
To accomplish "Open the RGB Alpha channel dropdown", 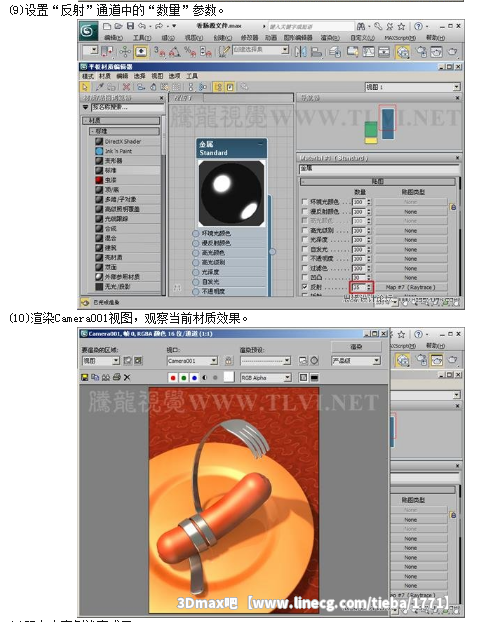I will [288, 378].
